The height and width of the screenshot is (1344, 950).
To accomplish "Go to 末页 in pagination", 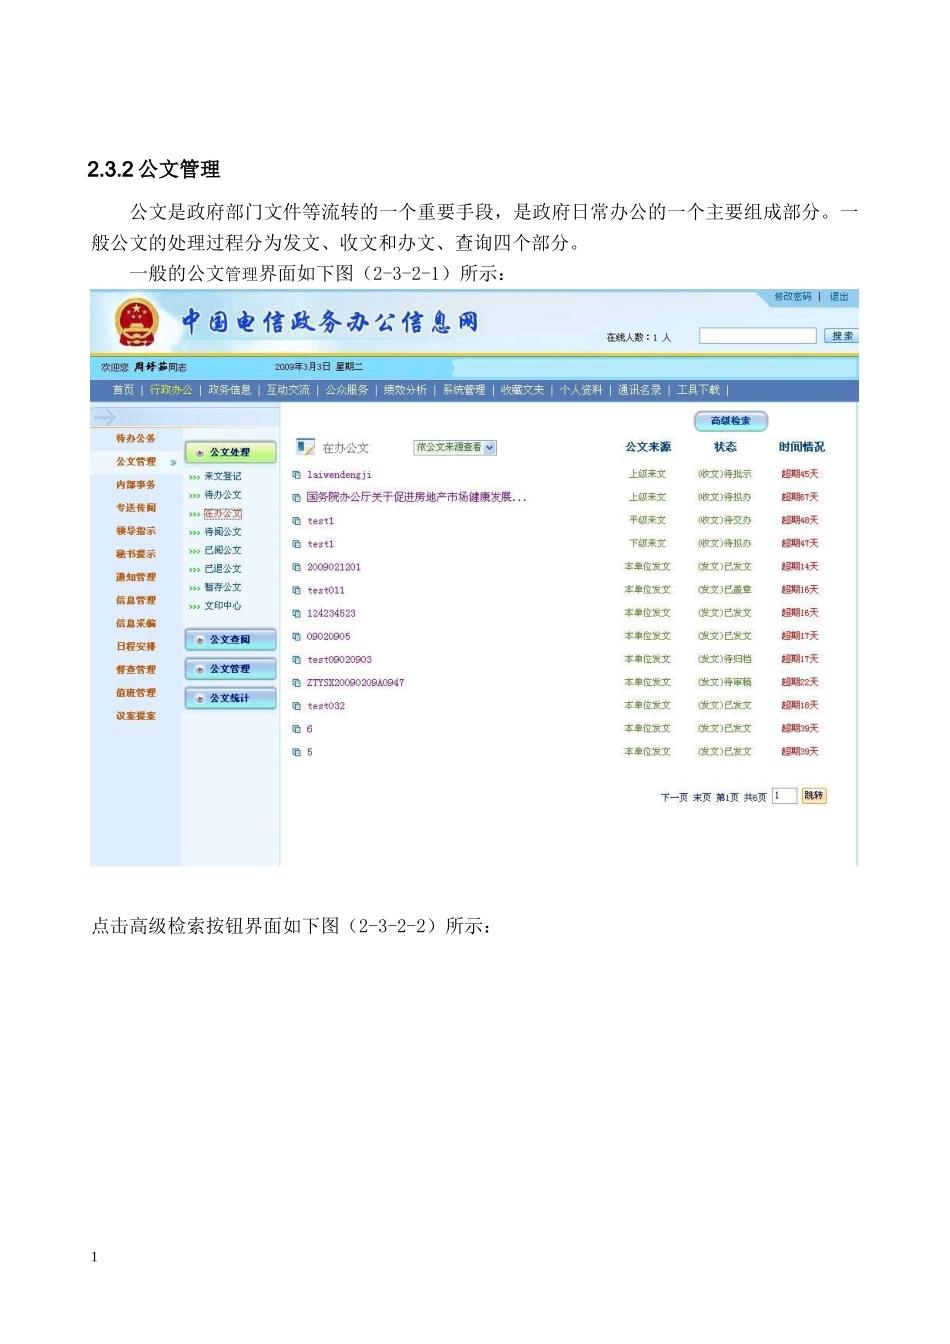I will click(702, 798).
